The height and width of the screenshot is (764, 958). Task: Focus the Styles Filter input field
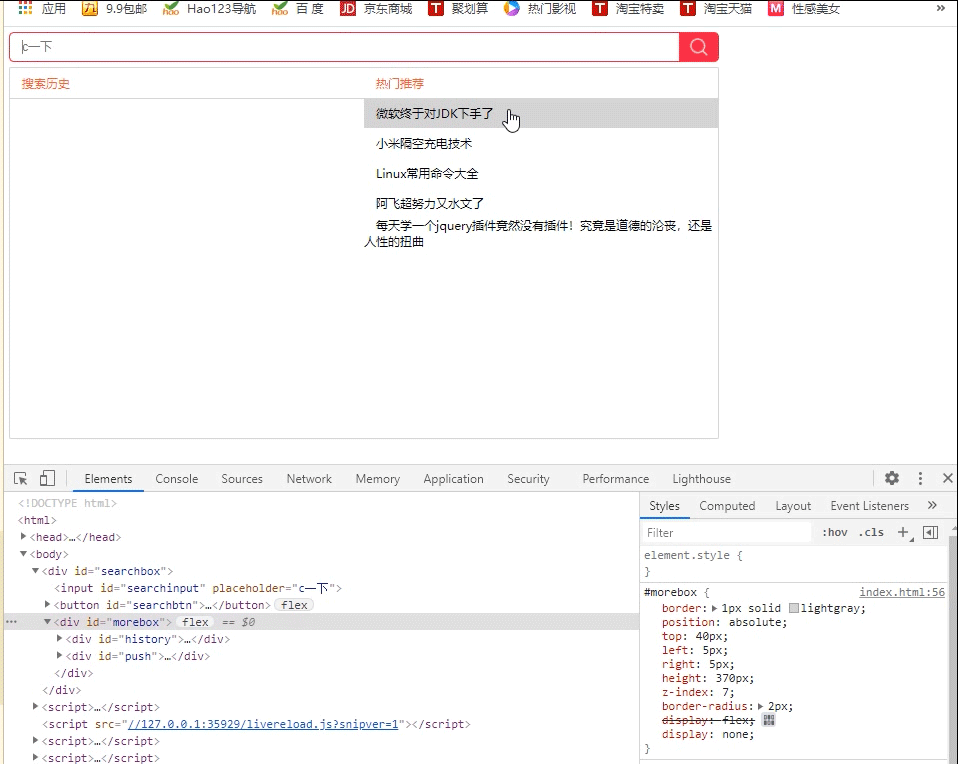pyautogui.click(x=725, y=533)
